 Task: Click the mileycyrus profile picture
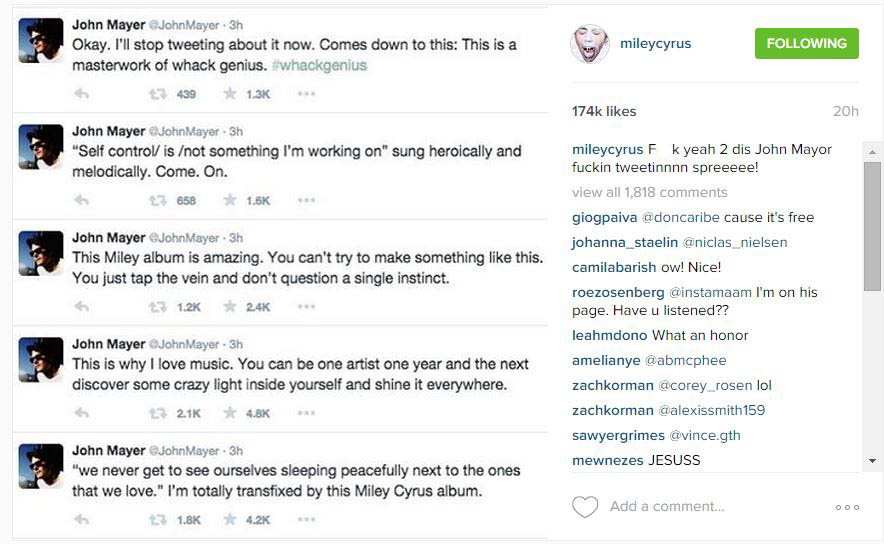point(590,44)
